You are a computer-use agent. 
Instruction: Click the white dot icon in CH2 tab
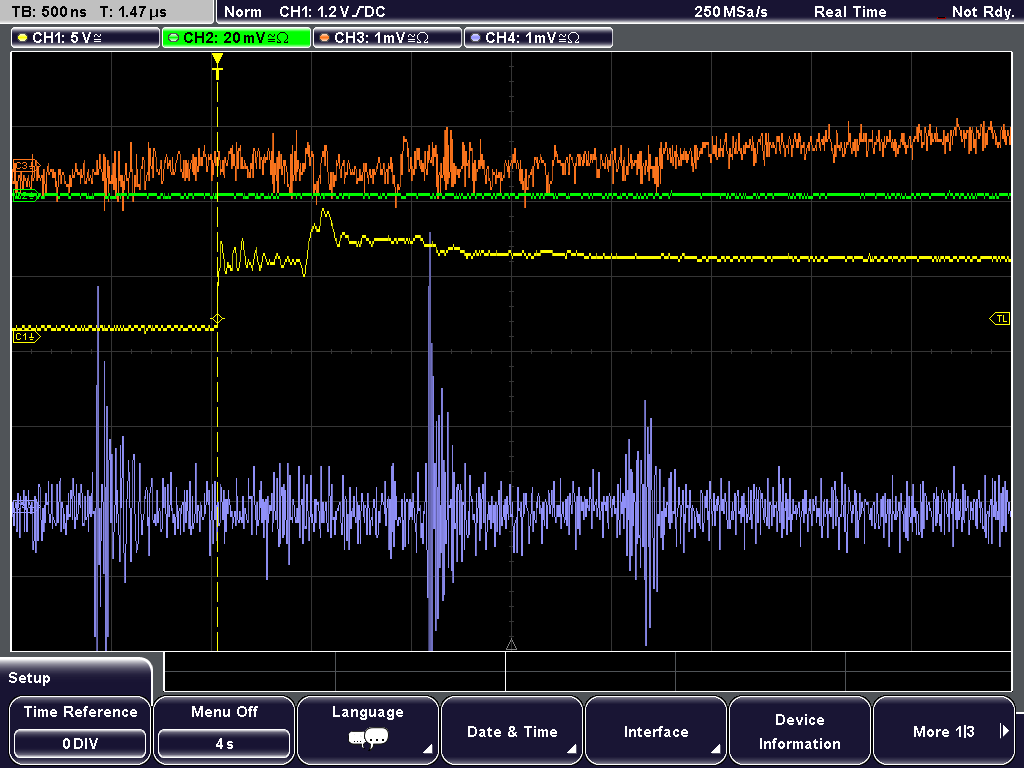click(174, 38)
